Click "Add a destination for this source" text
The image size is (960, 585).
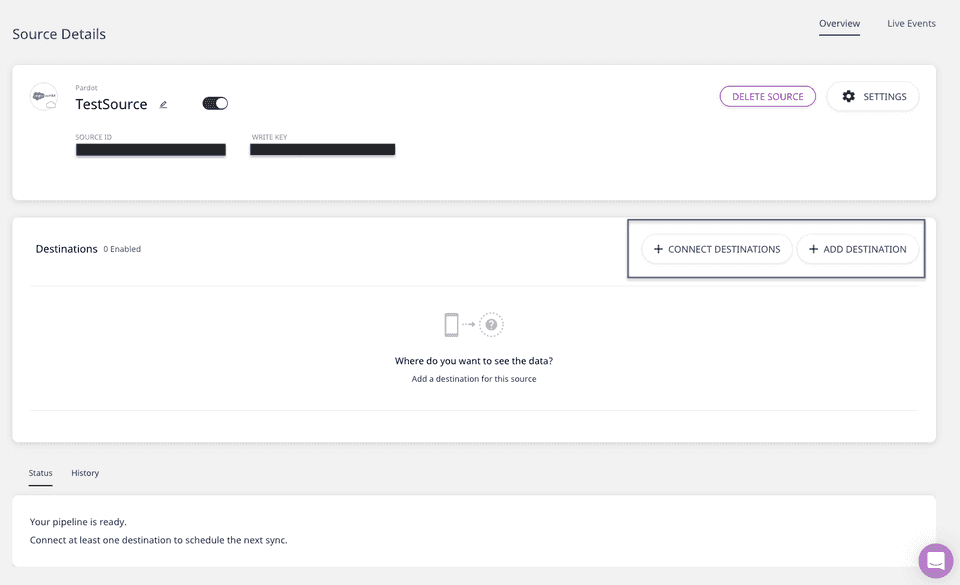coord(474,379)
